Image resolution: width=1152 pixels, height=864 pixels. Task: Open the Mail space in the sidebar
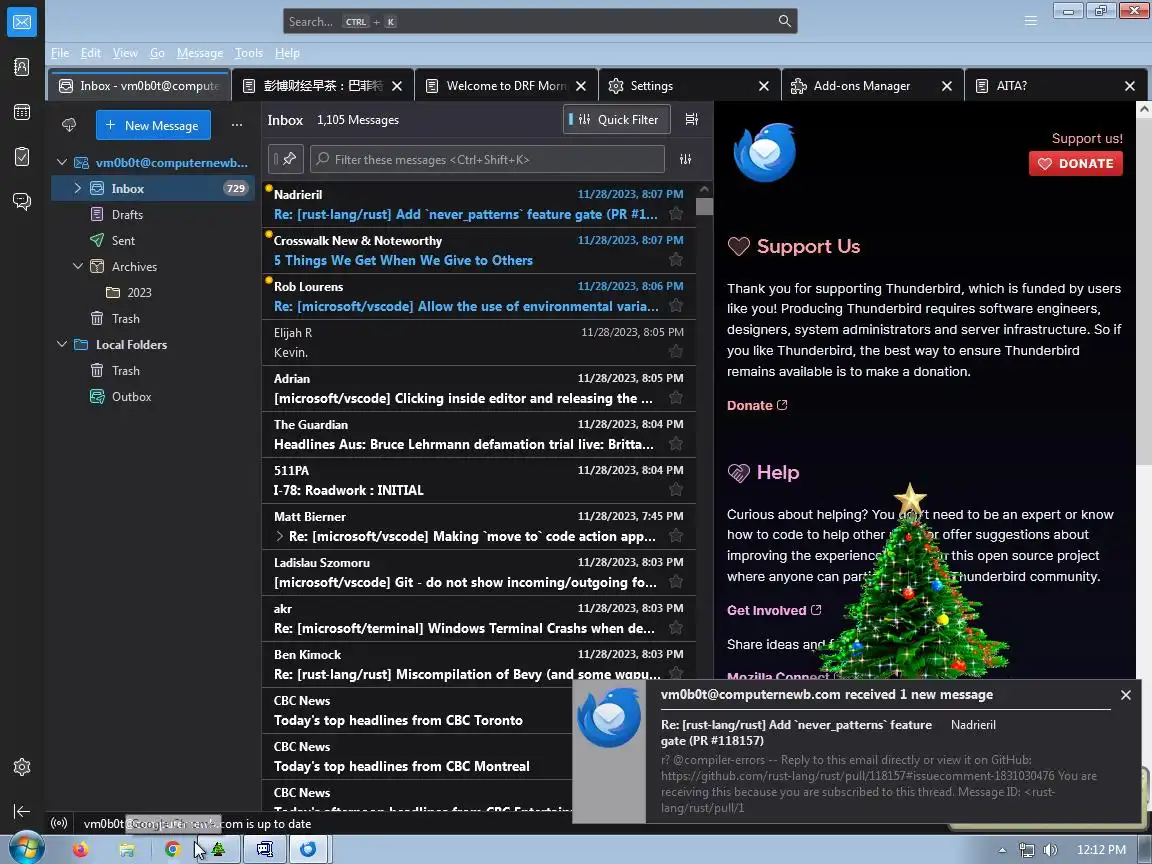pyautogui.click(x=22, y=22)
